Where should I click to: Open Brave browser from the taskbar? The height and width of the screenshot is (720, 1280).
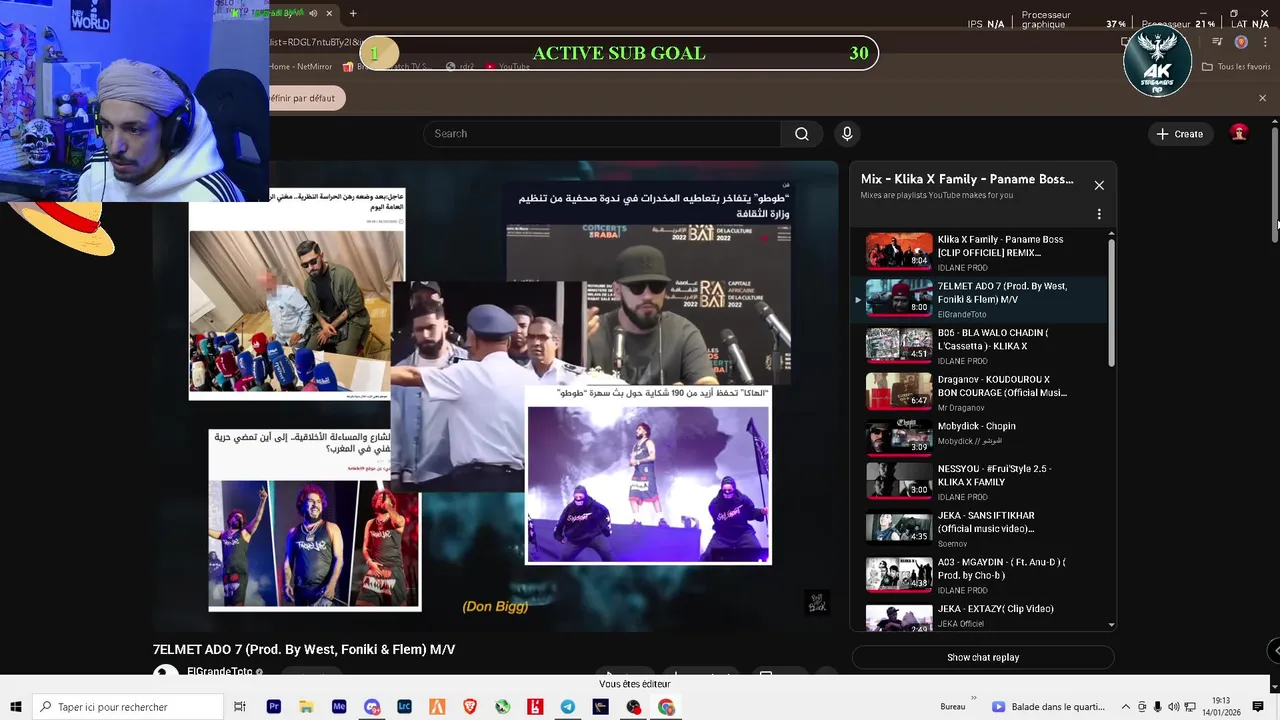click(x=470, y=707)
